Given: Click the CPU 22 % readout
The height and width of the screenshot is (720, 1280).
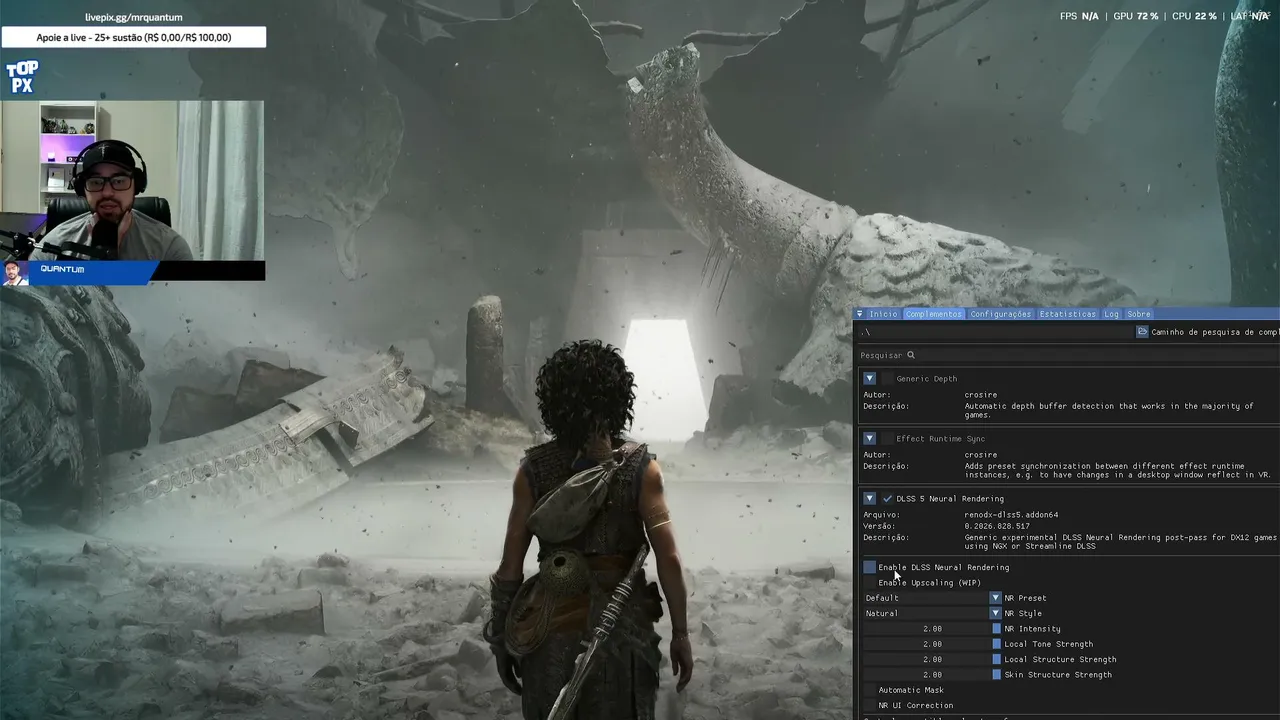Looking at the screenshot, I should coord(1194,16).
